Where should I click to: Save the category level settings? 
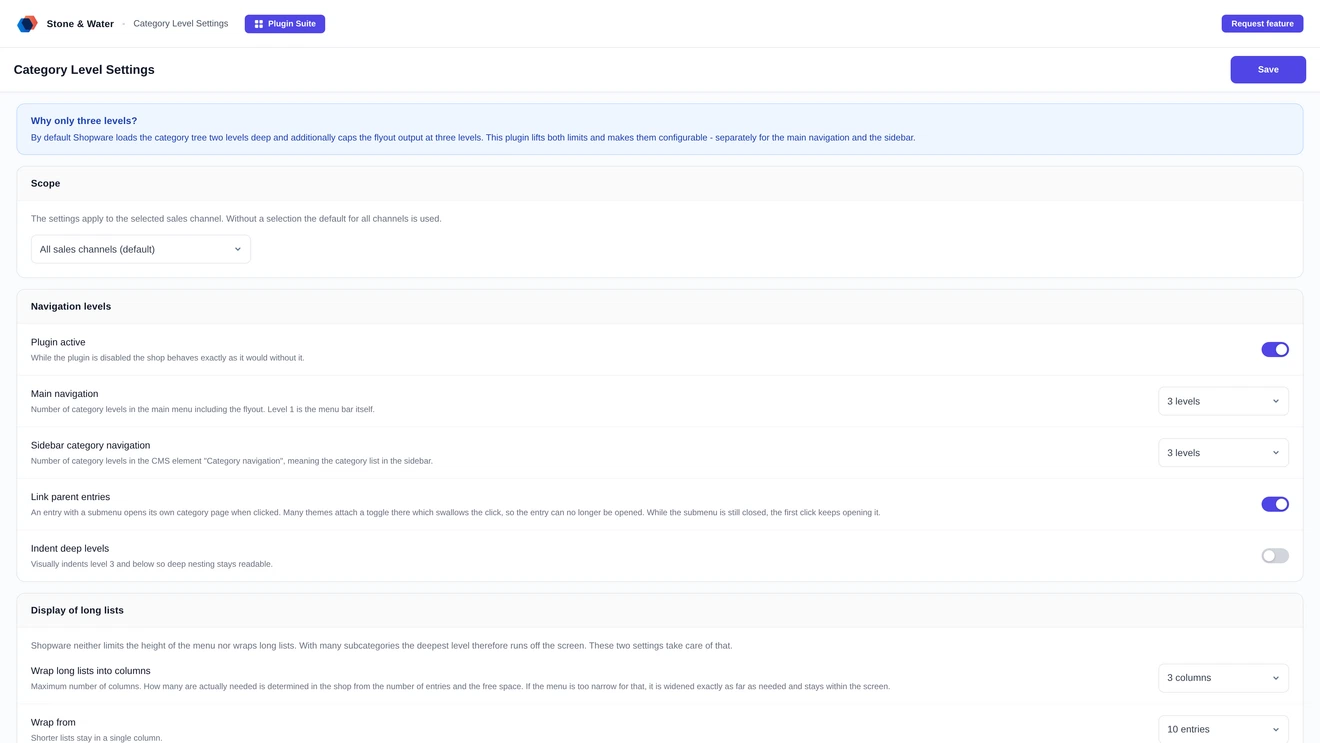point(1268,70)
